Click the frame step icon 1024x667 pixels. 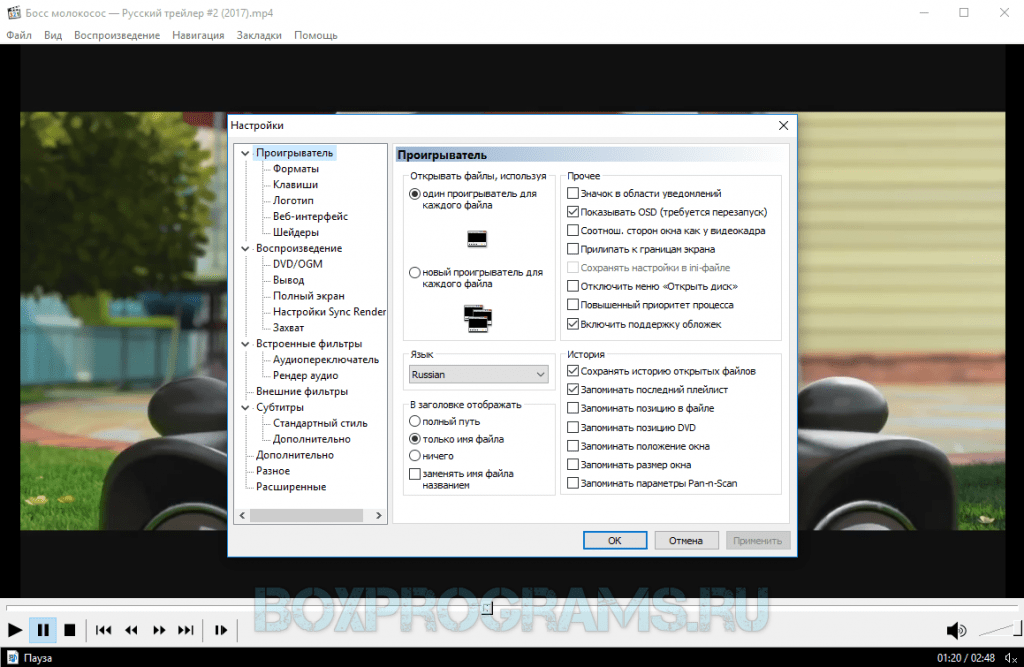221,630
